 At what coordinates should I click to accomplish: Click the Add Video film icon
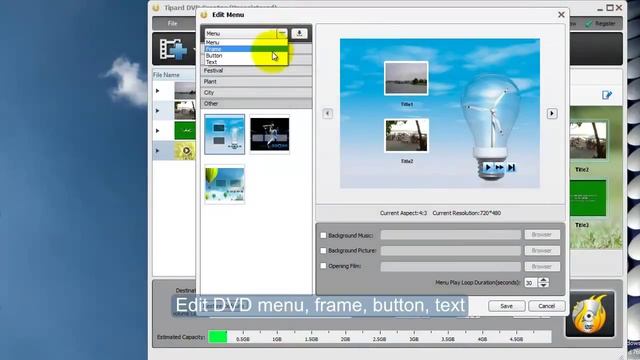[x=173, y=49]
